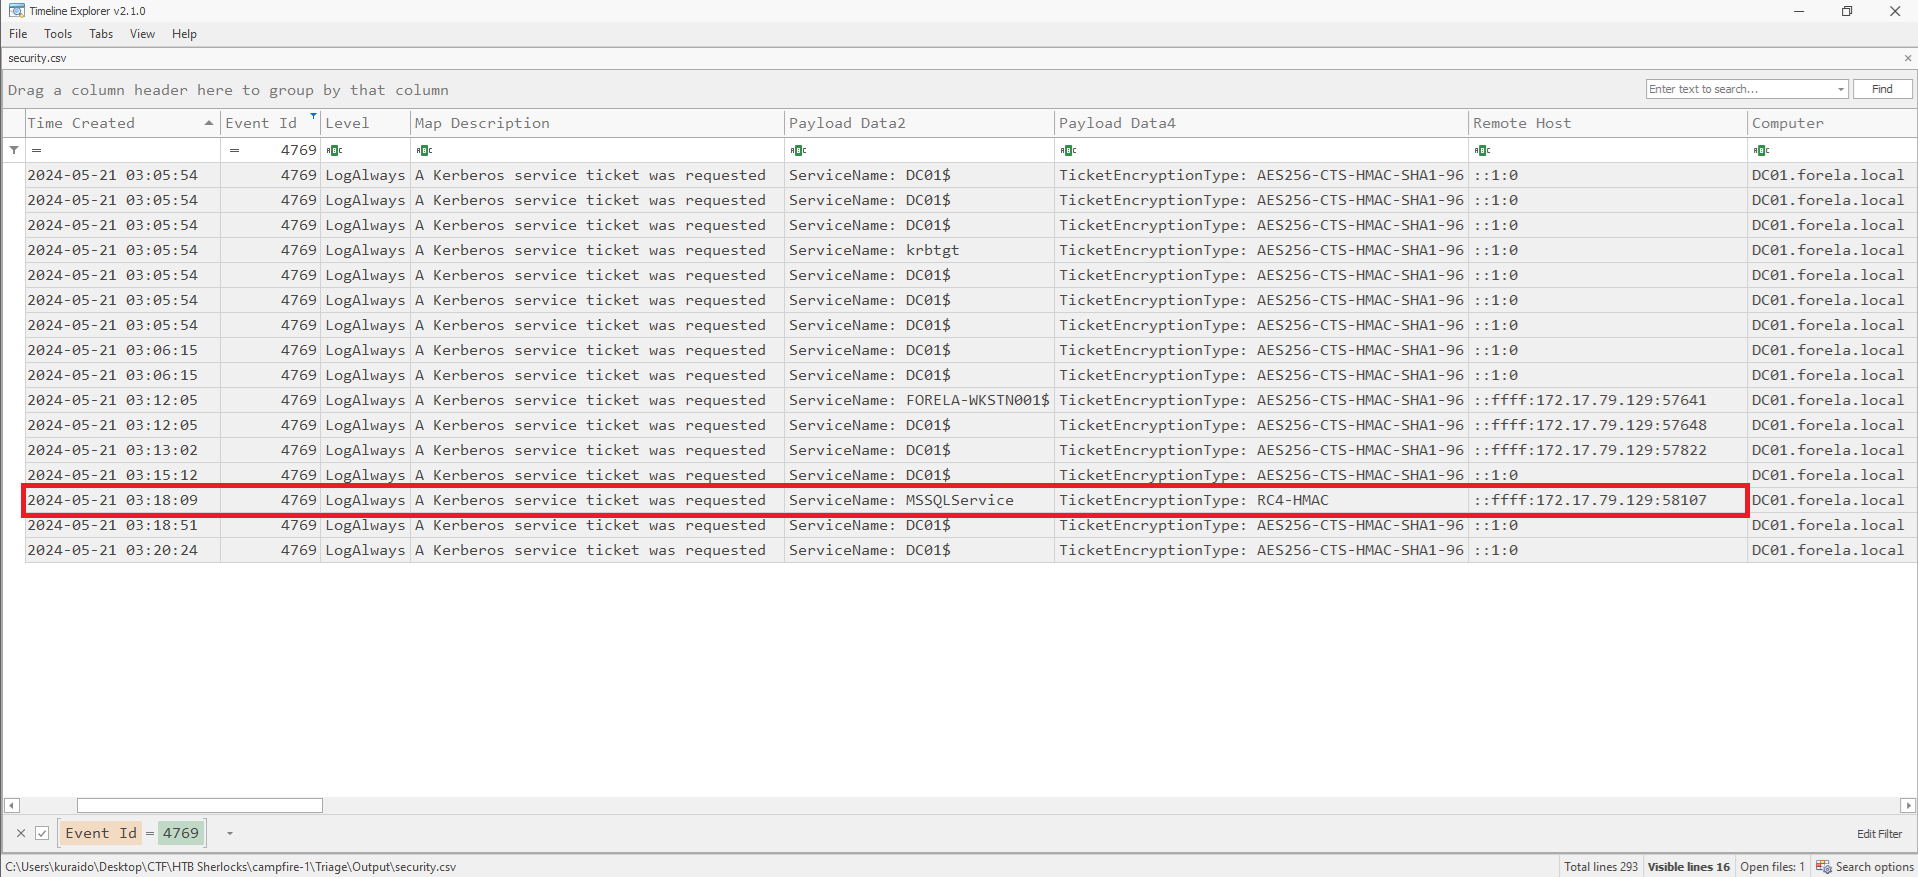Click Payload Data2 filter condition icon
Image resolution: width=1918 pixels, height=877 pixels.
(798, 151)
